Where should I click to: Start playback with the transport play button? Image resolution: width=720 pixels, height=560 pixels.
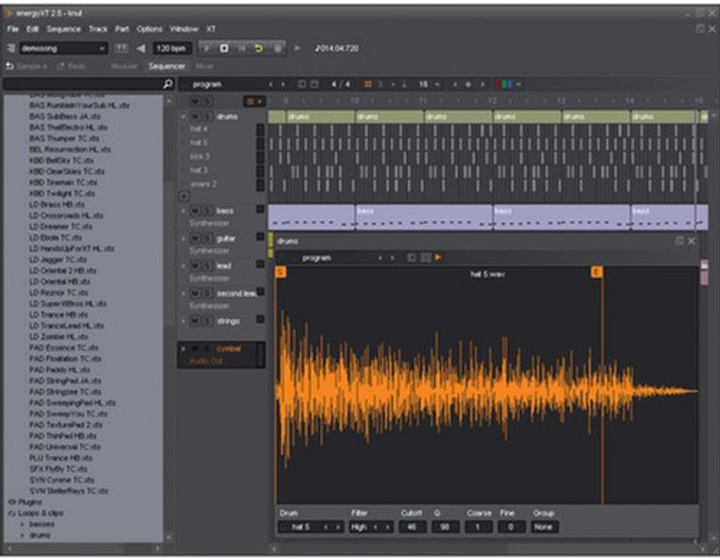point(207,48)
